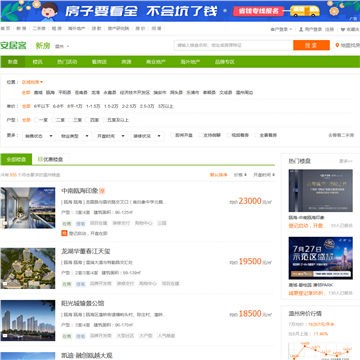
Task: Switch to the 全部楼盘 tab
Action: pyautogui.click(x=16, y=159)
